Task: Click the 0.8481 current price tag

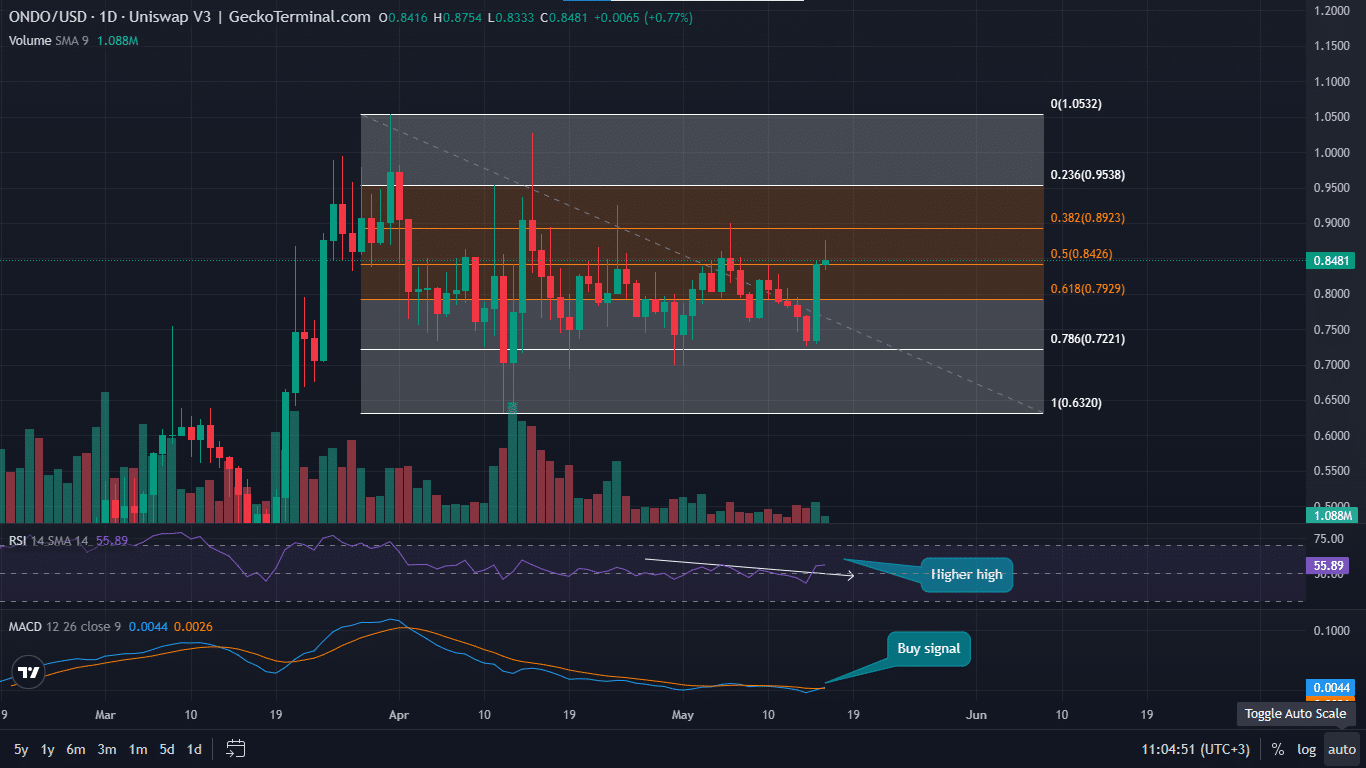Action: pyautogui.click(x=1330, y=261)
